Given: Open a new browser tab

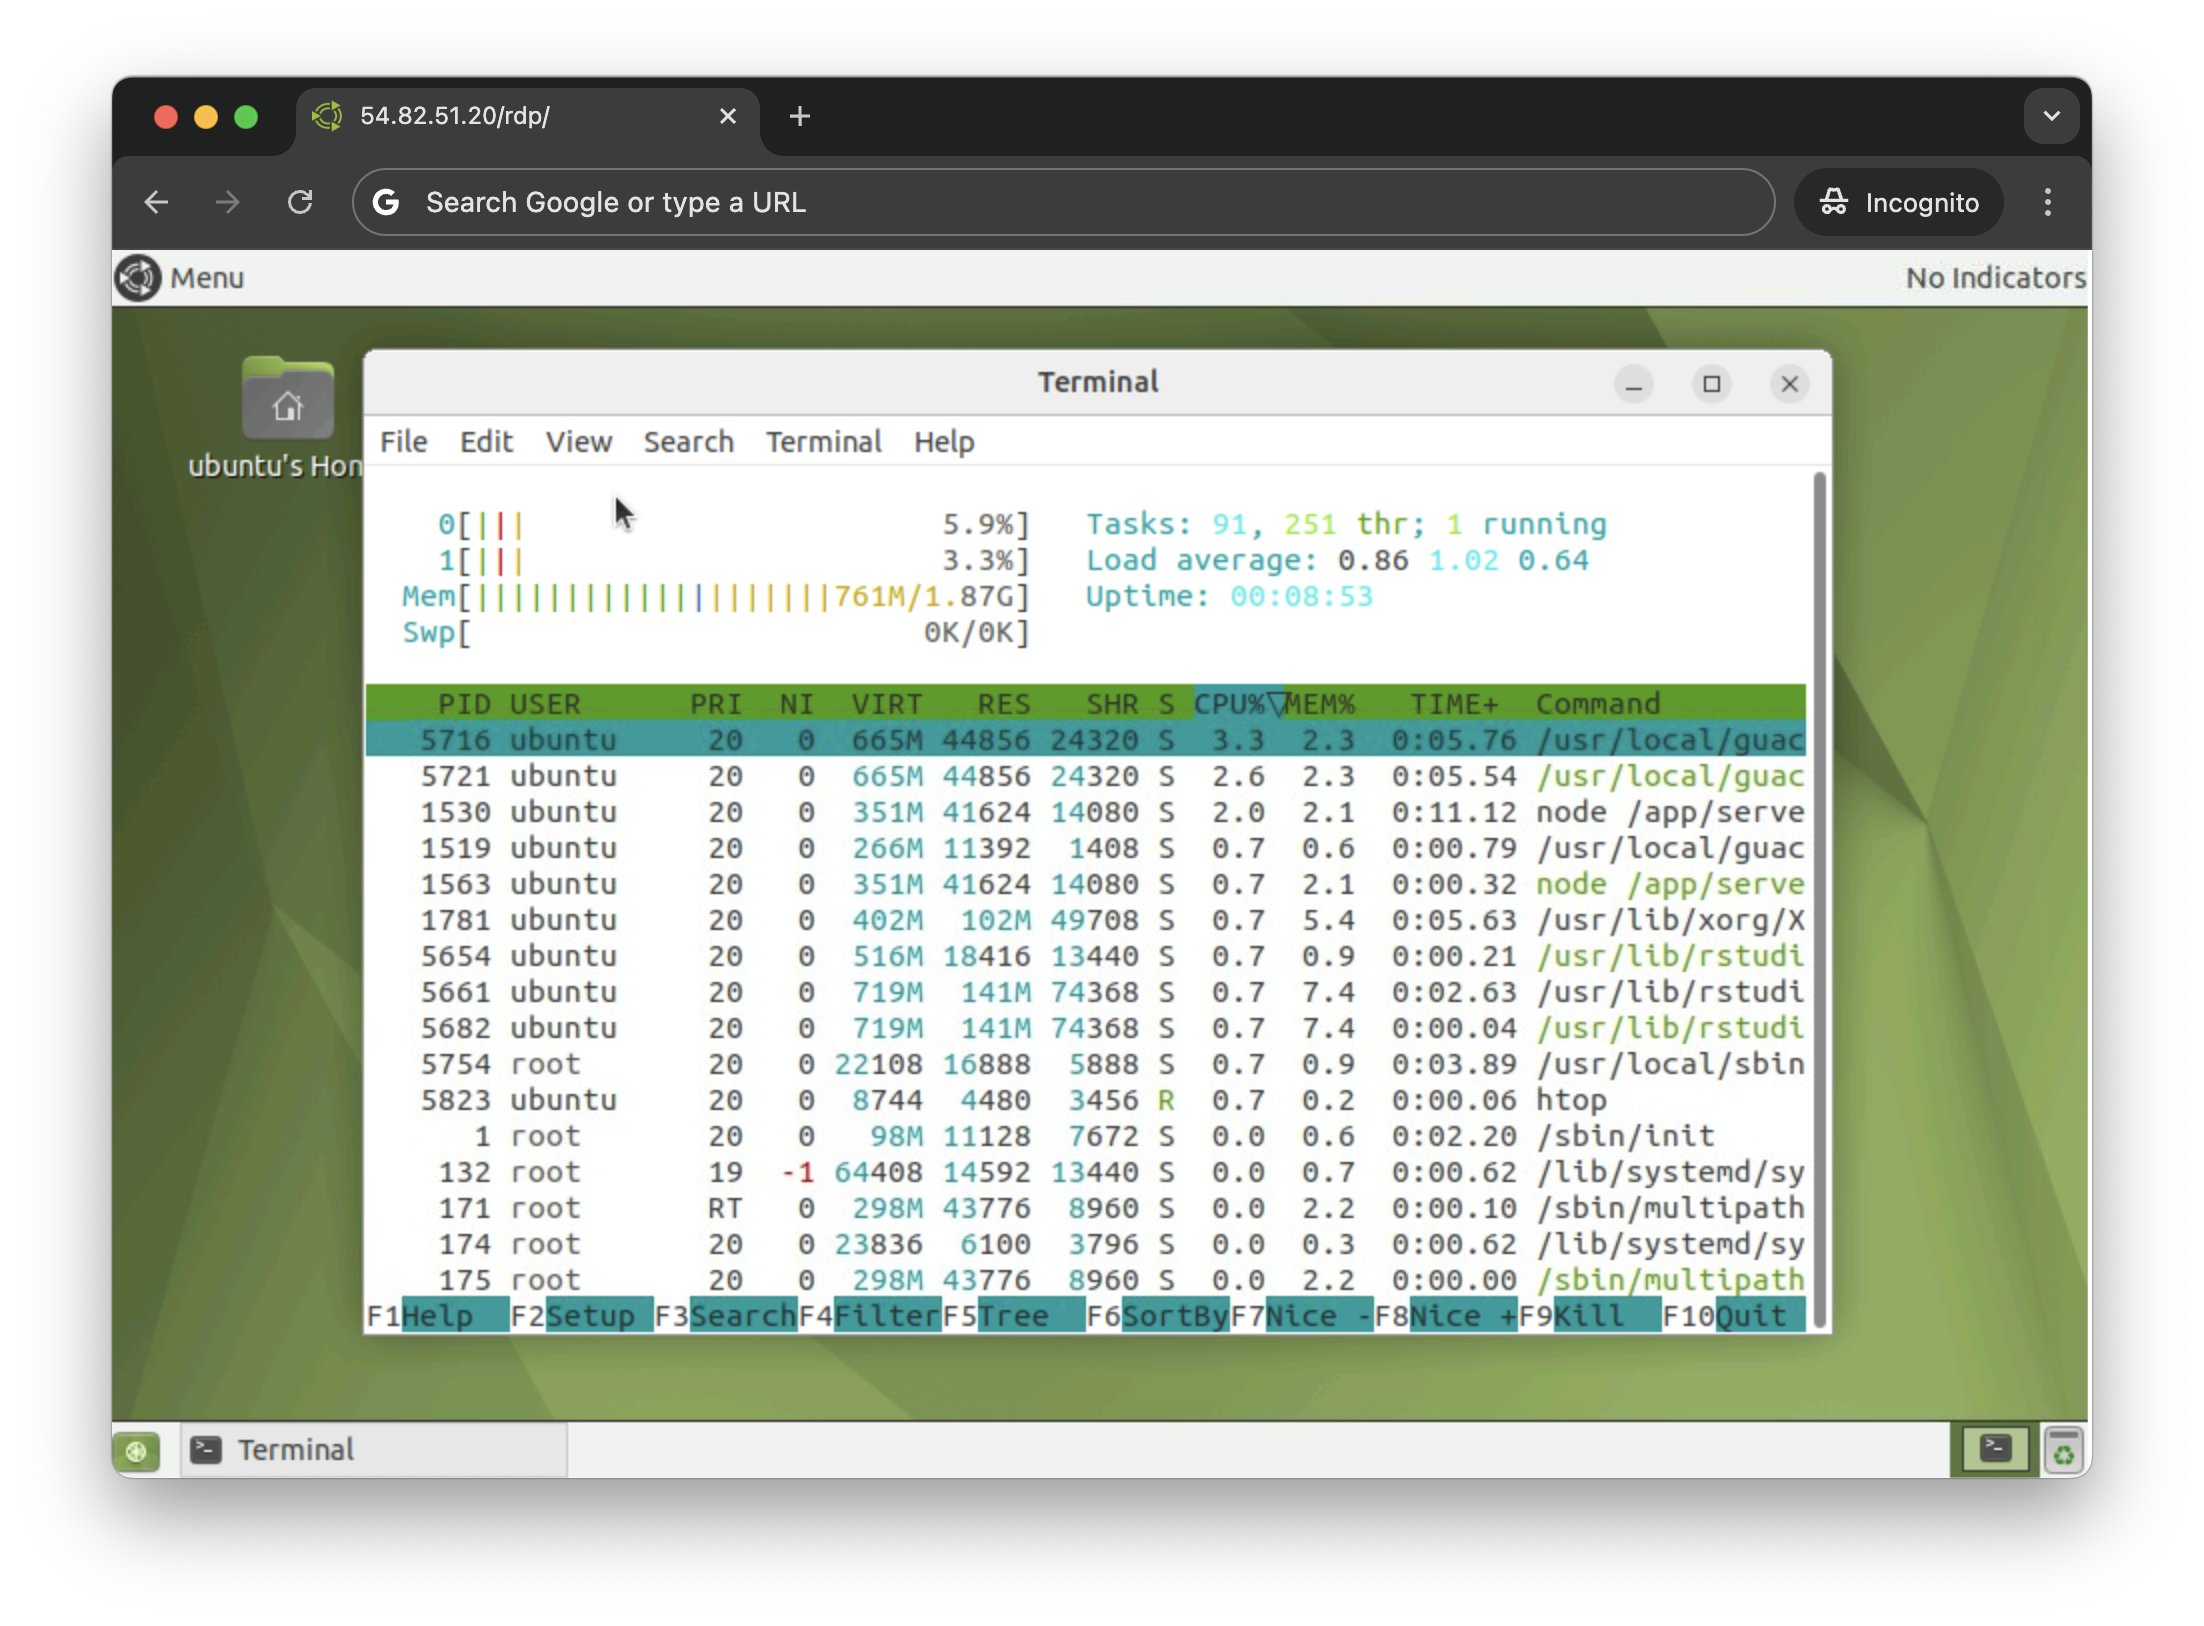Looking at the screenshot, I should click(x=799, y=117).
